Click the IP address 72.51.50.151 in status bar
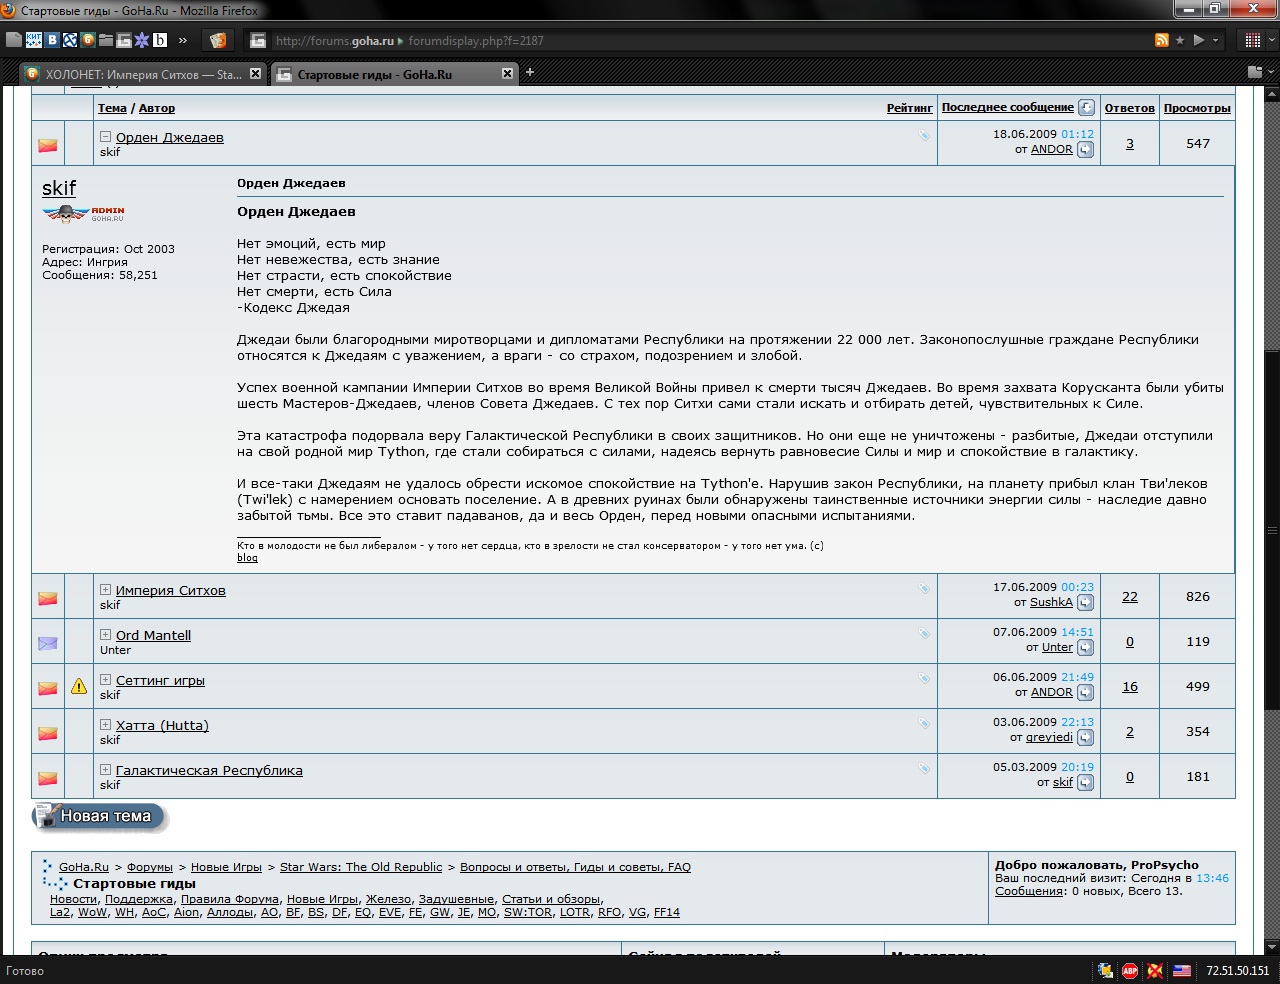 (x=1238, y=971)
